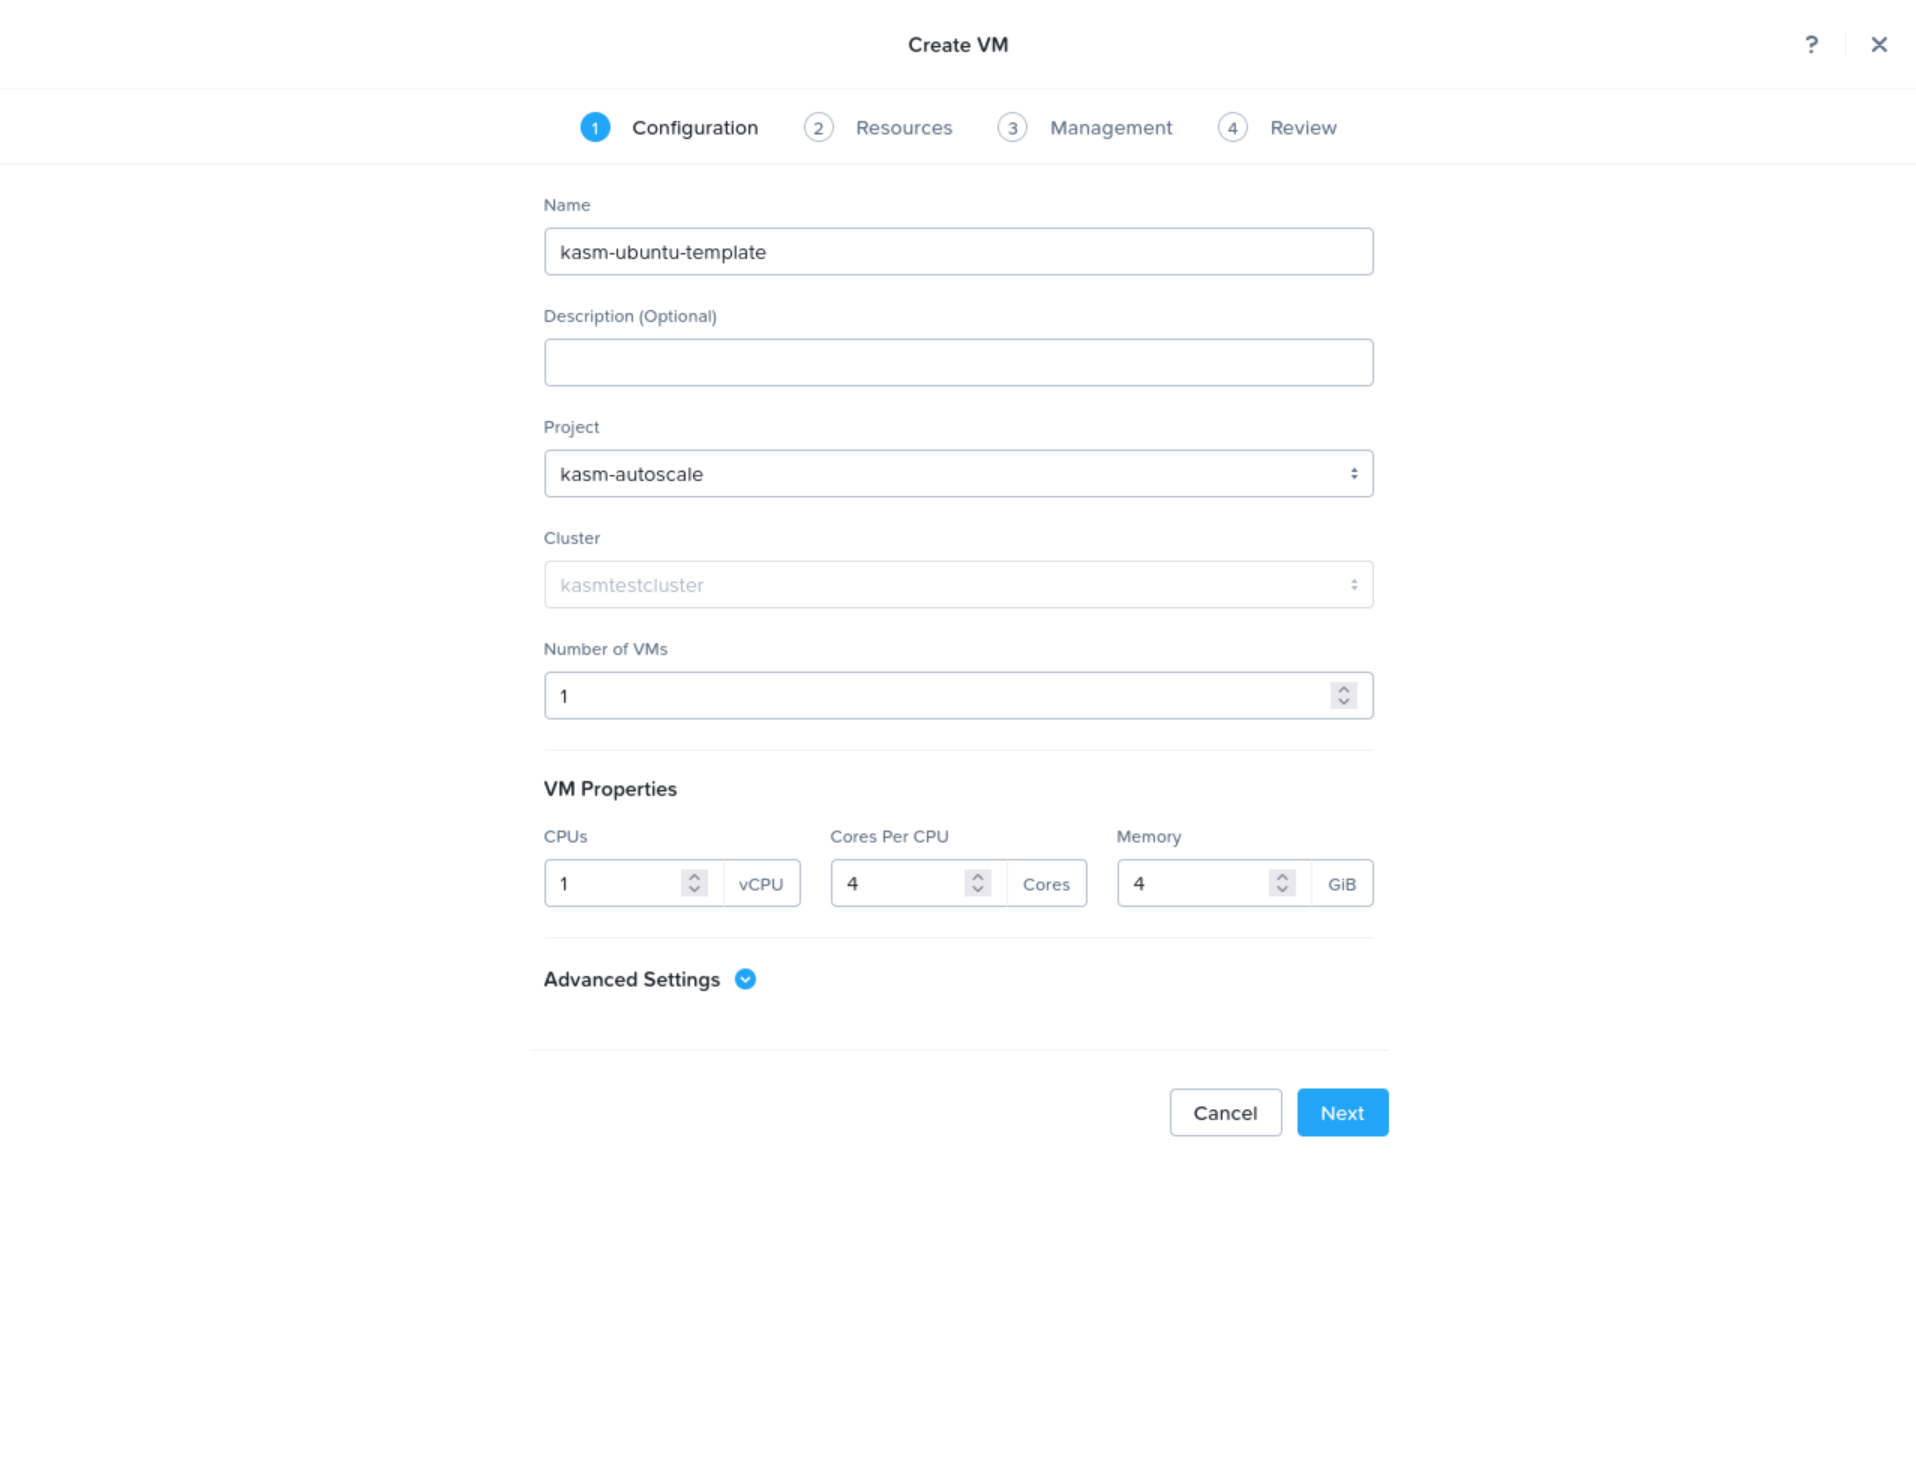Select the CPUs vCPU value field

(615, 883)
